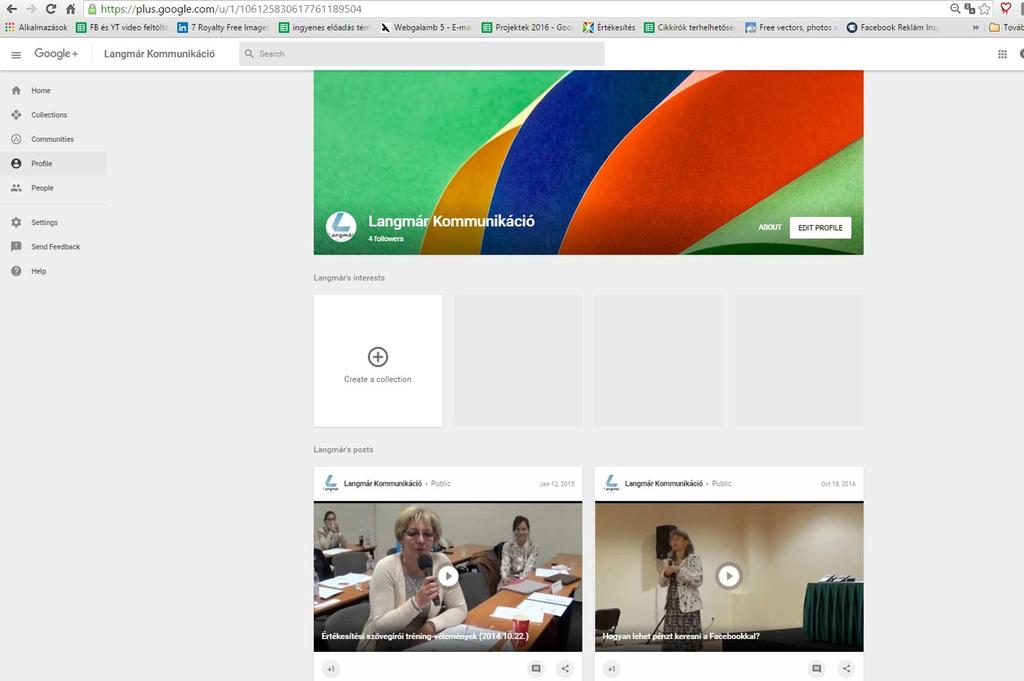Open Collections in sidebar
This screenshot has height=681, width=1024.
coord(54,115)
